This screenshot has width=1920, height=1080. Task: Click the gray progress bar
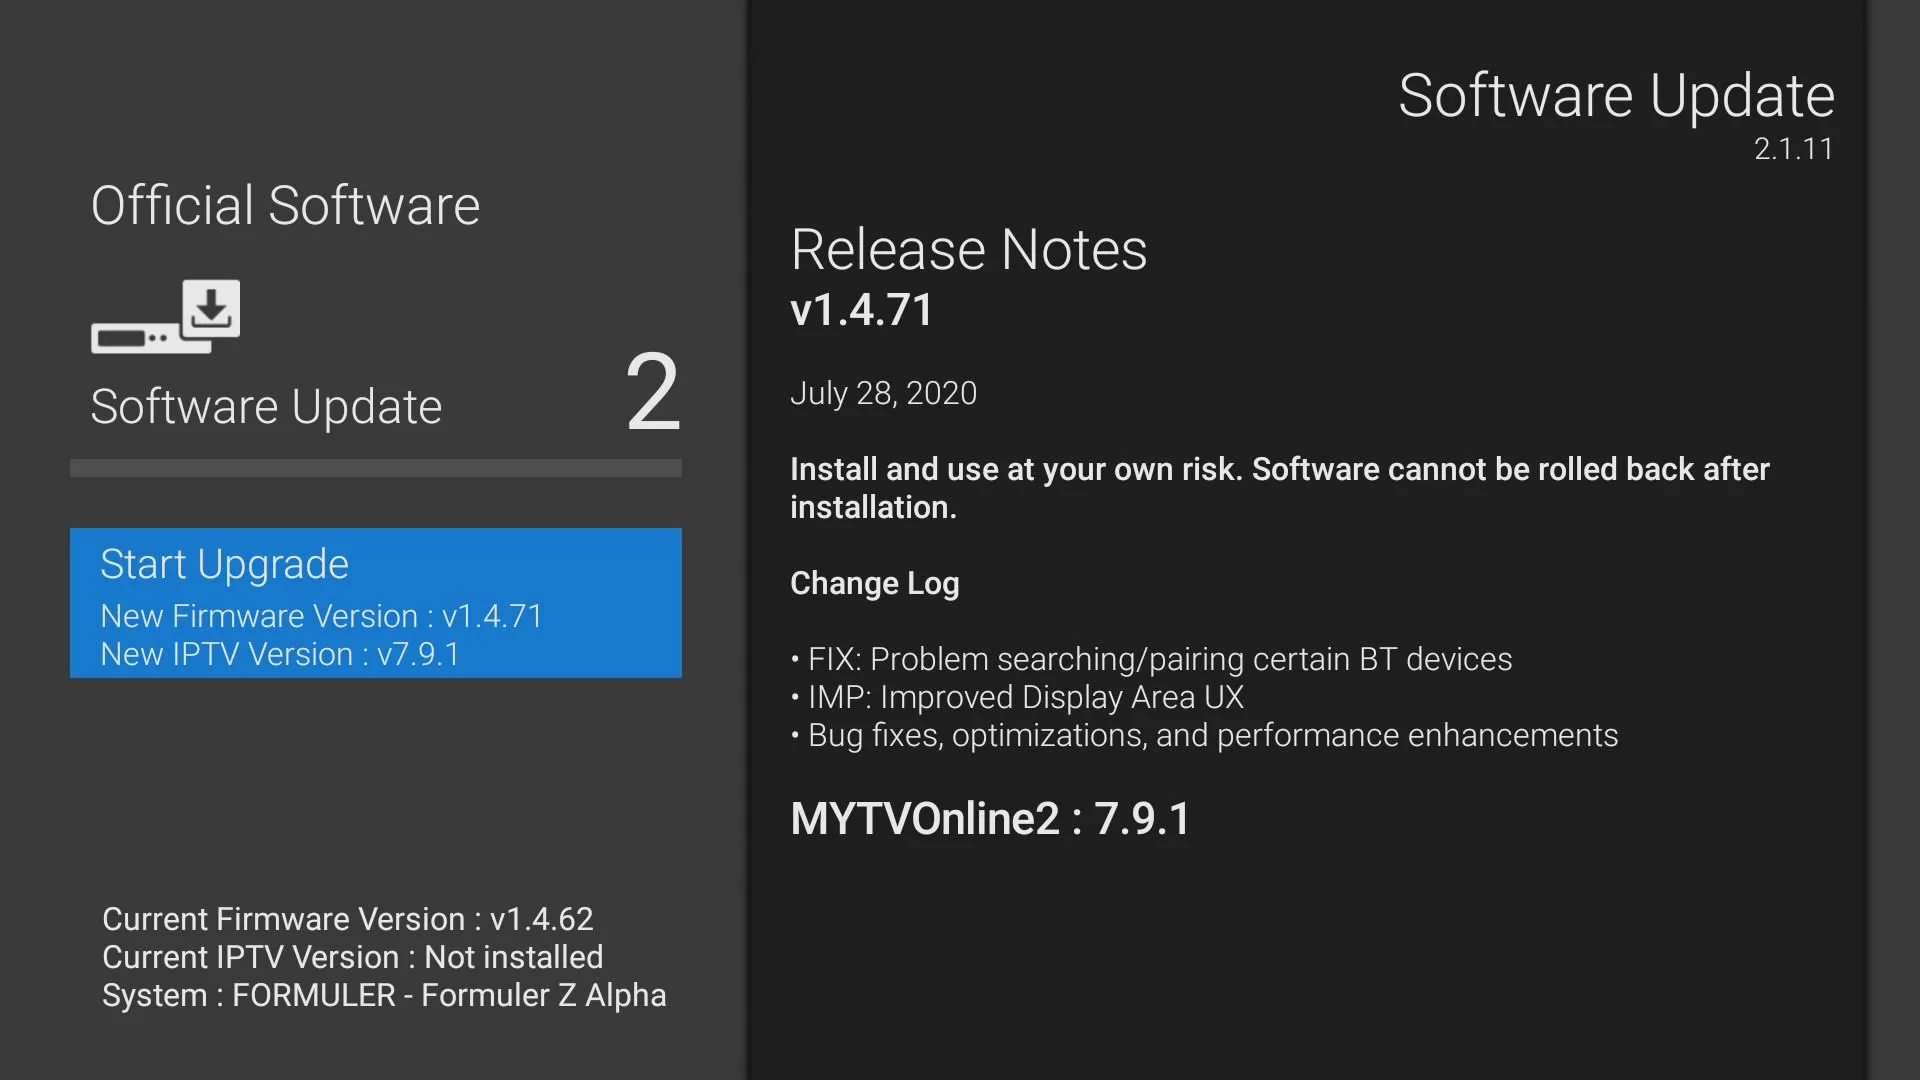pos(375,468)
